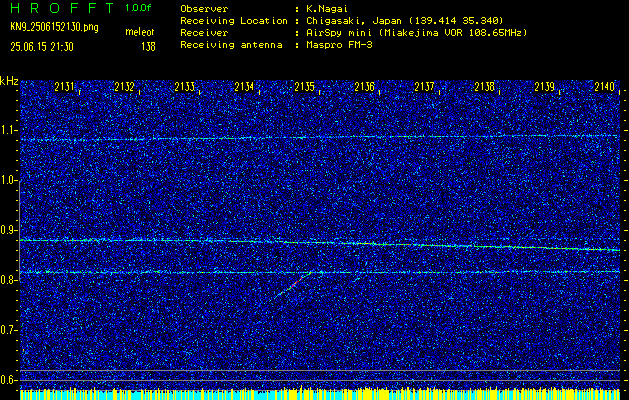Click the 2134 time marker

(244, 87)
